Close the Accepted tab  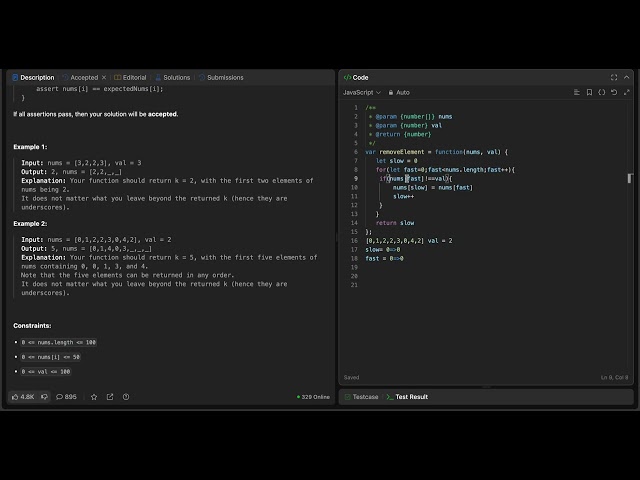104,78
